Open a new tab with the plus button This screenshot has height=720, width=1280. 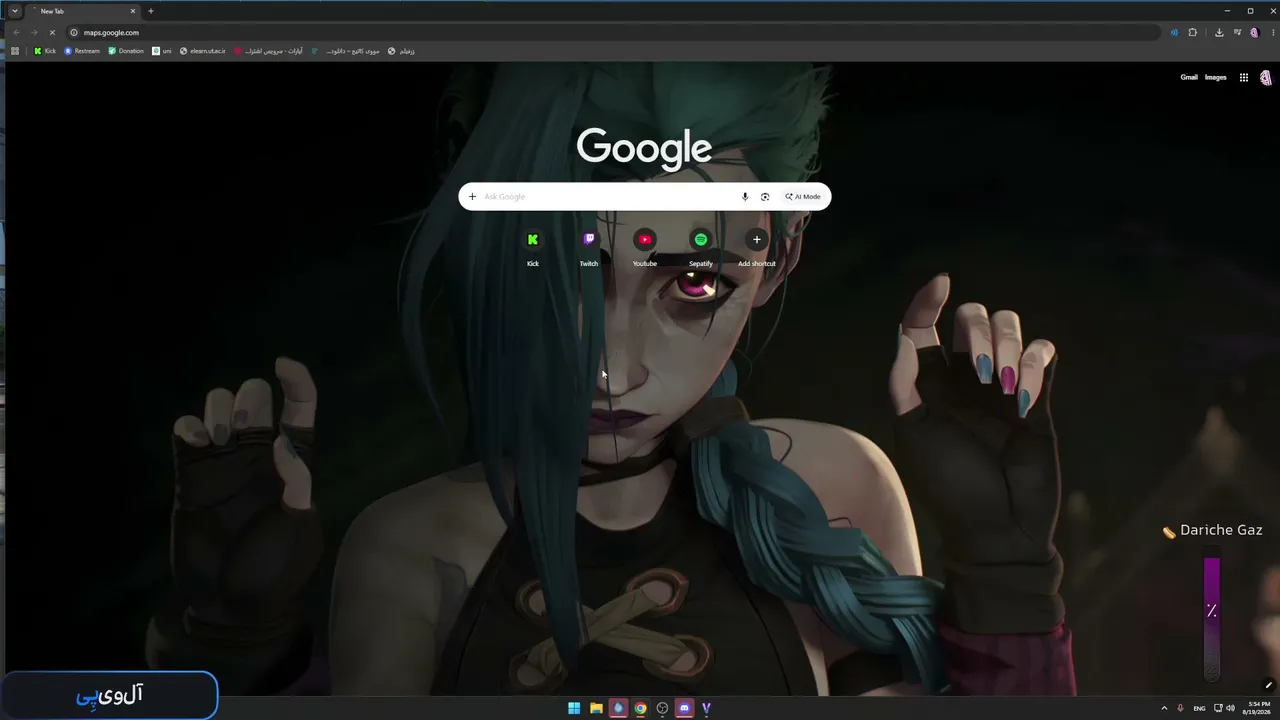tap(151, 11)
